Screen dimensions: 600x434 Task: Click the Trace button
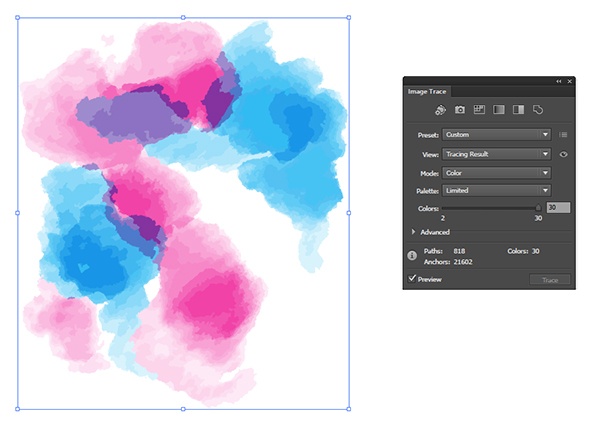[x=550, y=280]
